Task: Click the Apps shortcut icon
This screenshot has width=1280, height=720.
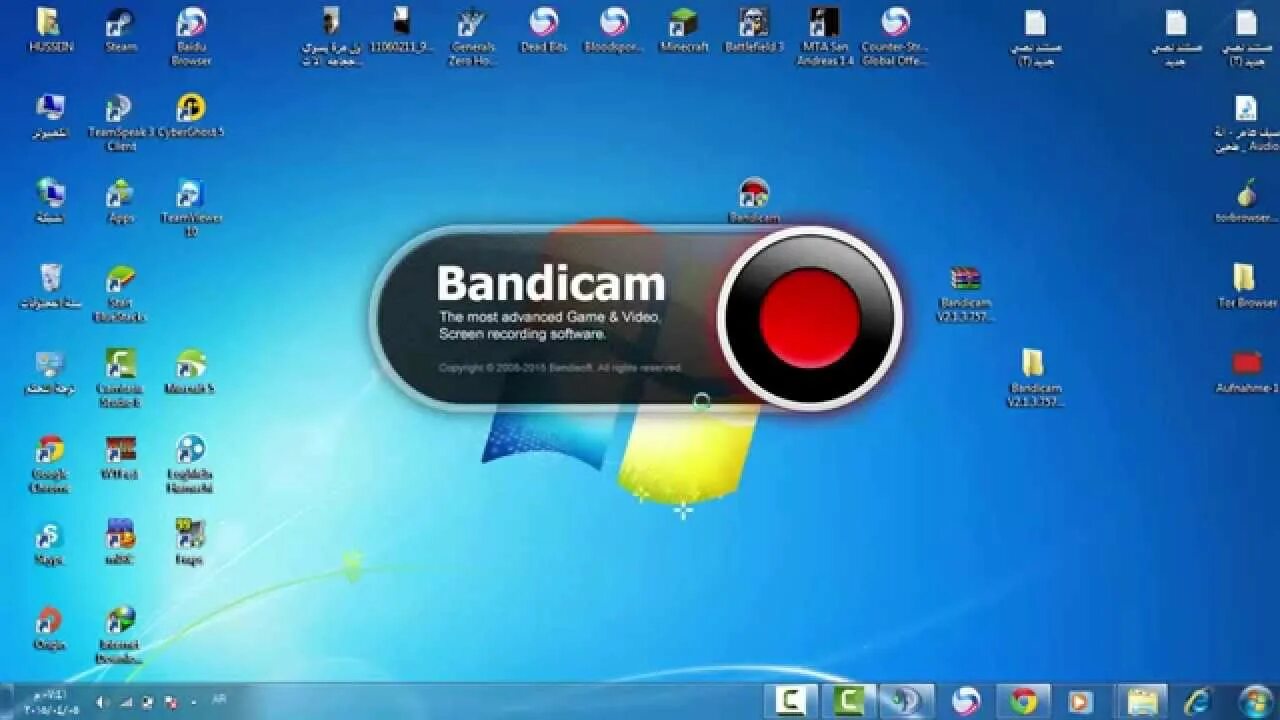Action: [x=121, y=200]
